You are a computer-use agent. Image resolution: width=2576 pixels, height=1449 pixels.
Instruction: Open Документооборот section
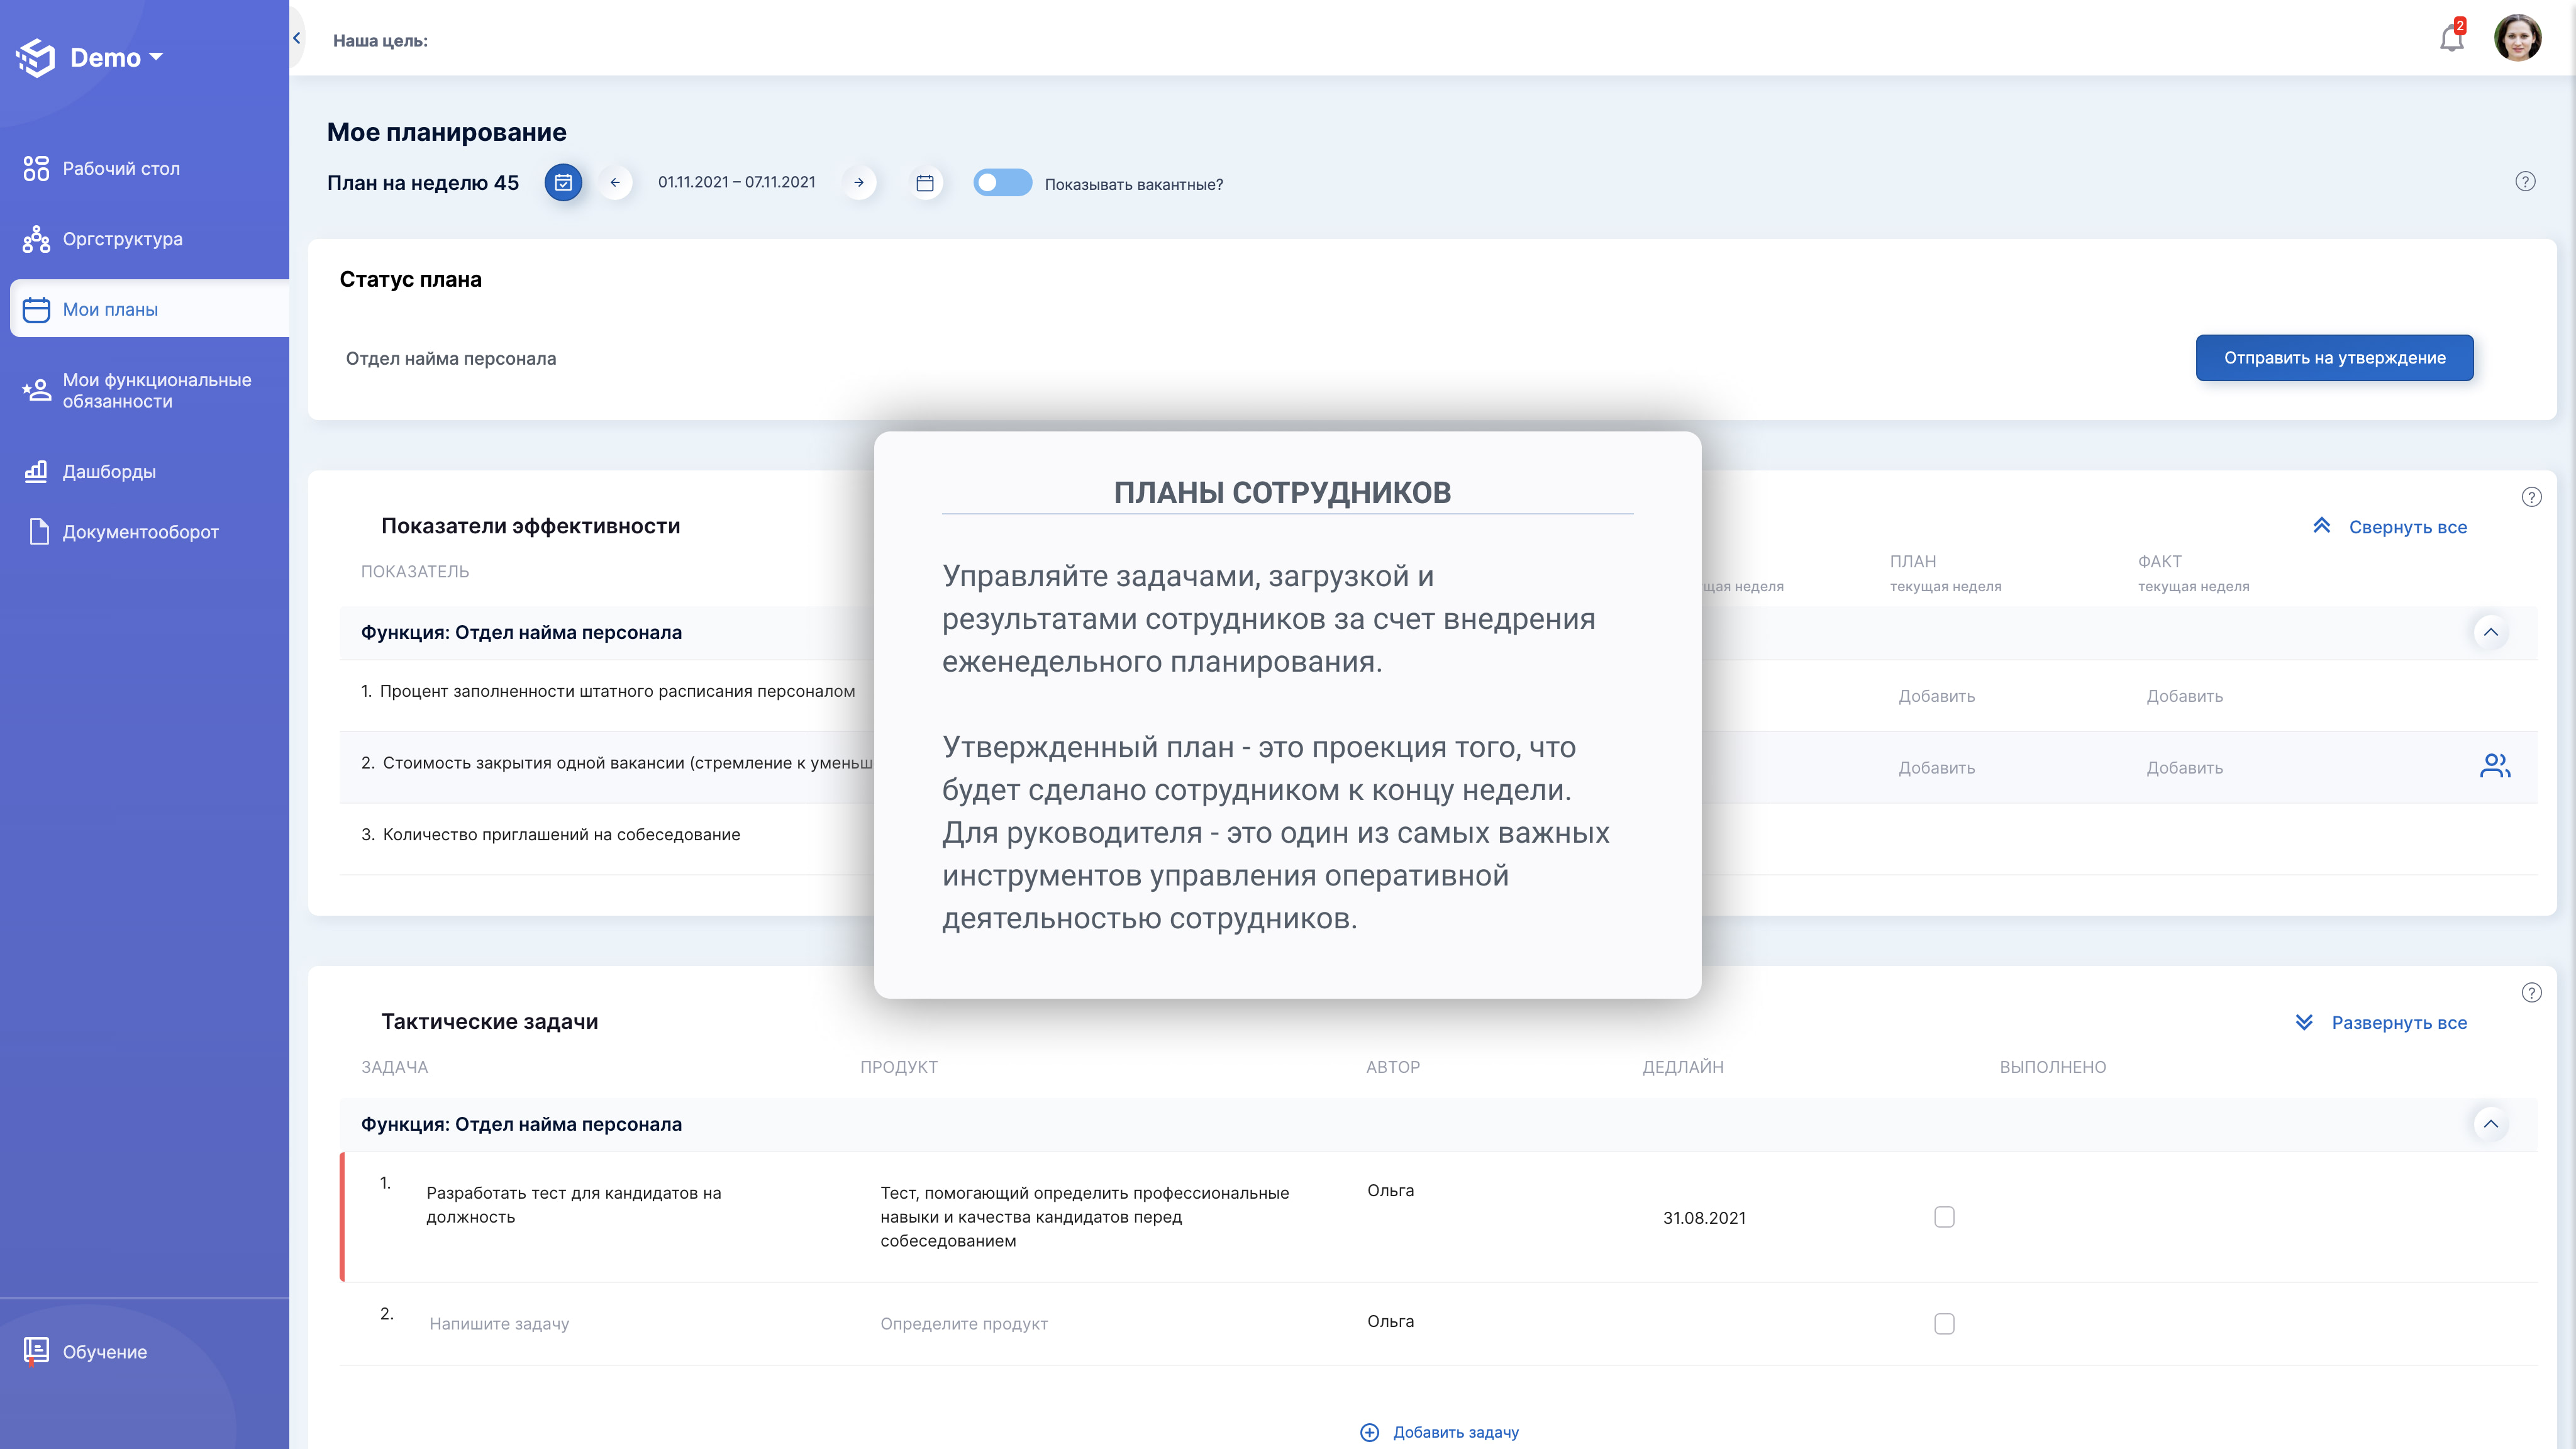[140, 532]
